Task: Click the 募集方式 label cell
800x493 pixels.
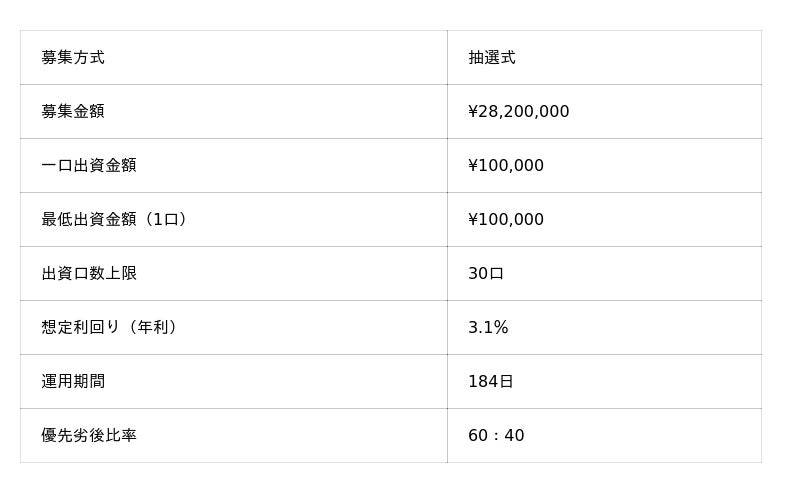Action: 73,58
